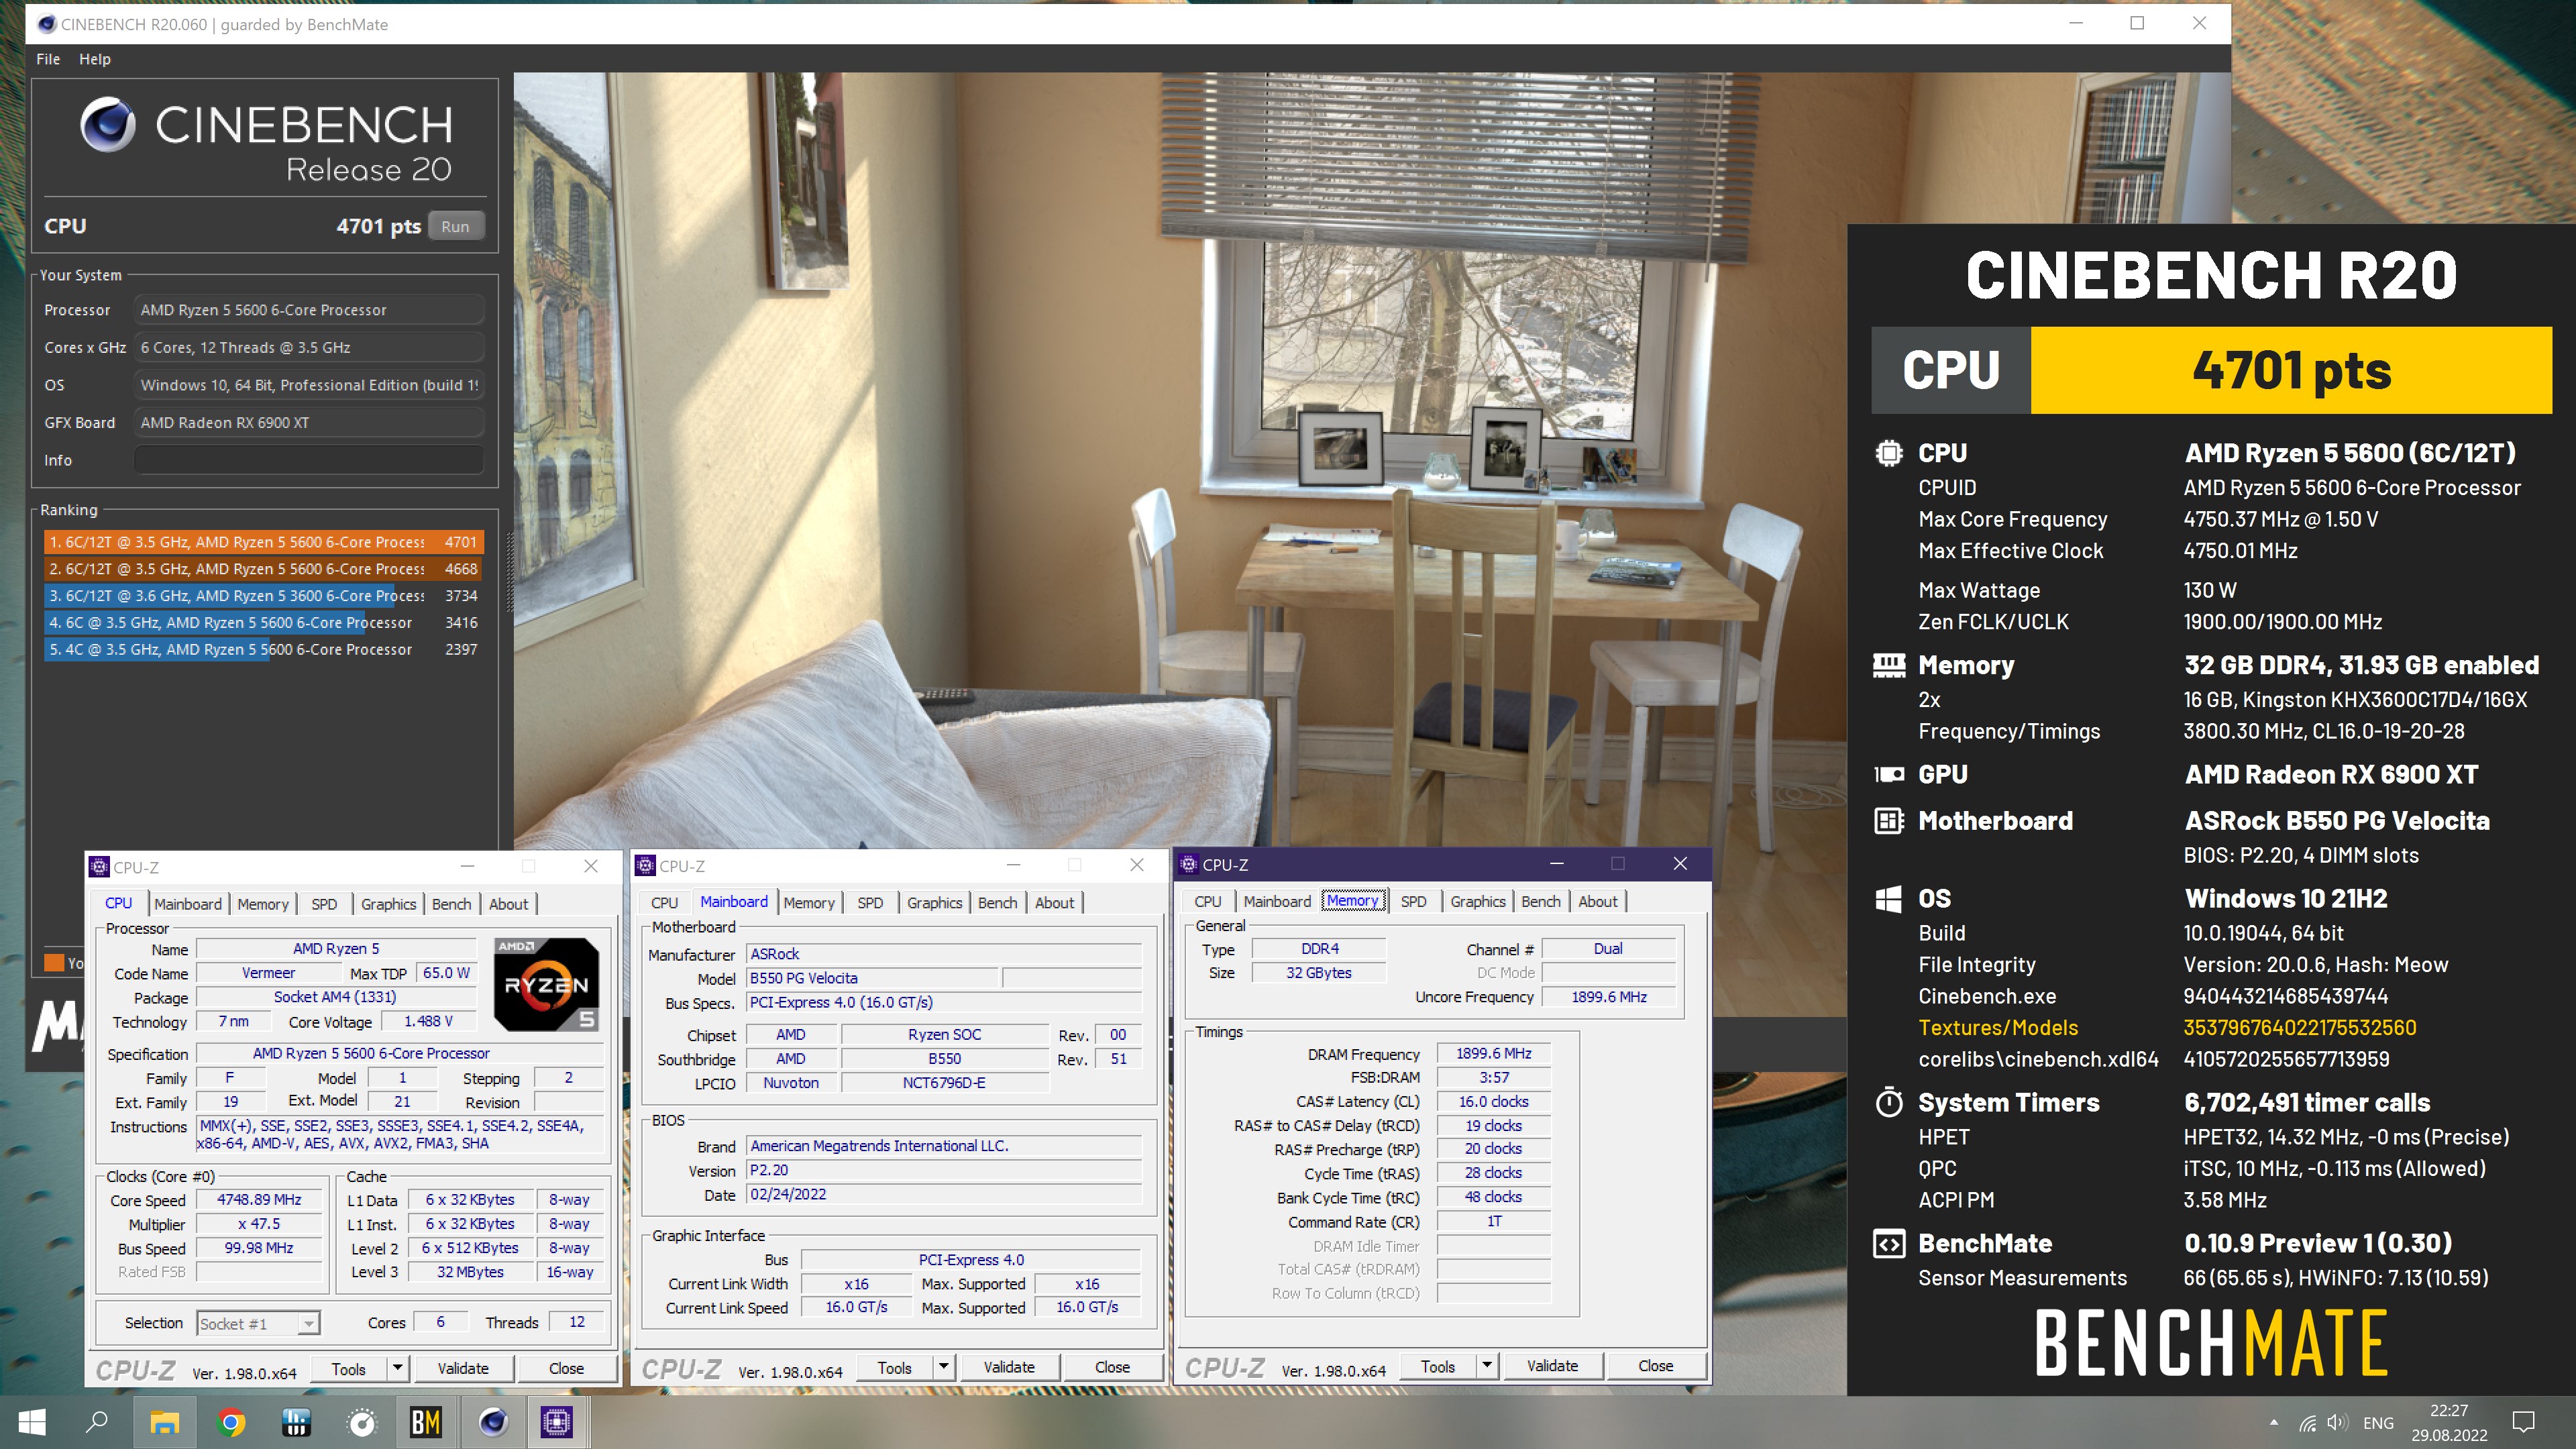Click yellow Textures/Models hash text

tap(2299, 1028)
